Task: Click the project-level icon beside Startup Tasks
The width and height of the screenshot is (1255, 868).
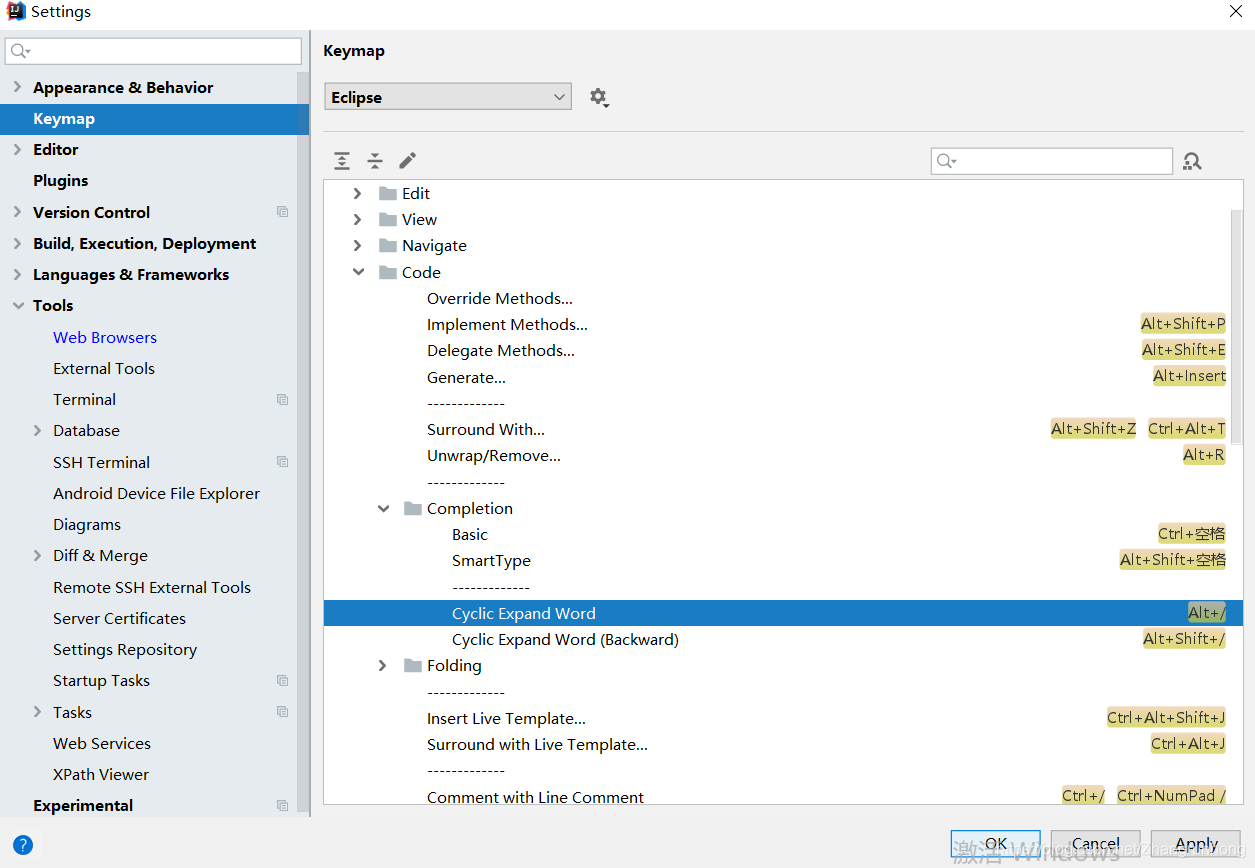Action: 283,680
